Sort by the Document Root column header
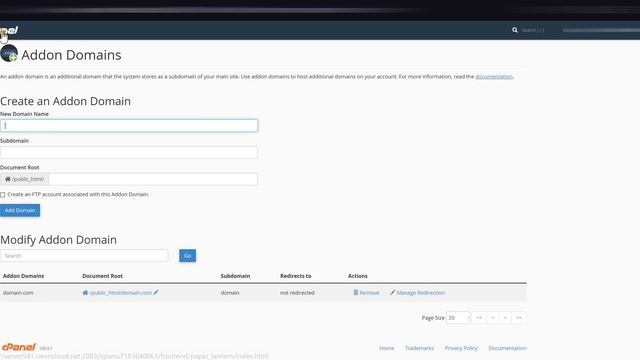This screenshot has width=640, height=360. (x=102, y=276)
